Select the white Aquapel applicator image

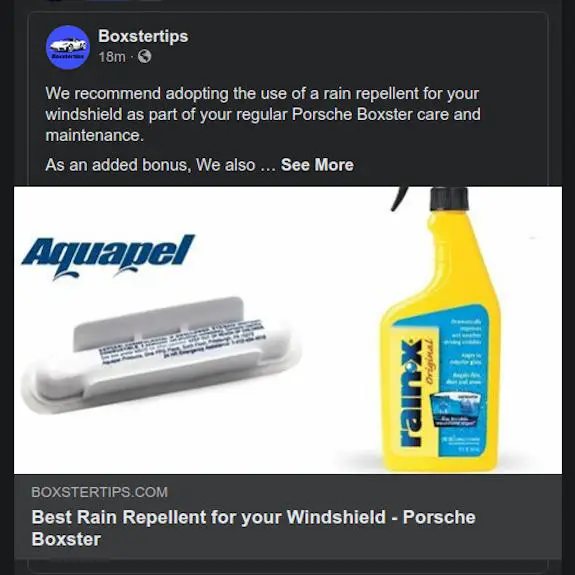(160, 354)
